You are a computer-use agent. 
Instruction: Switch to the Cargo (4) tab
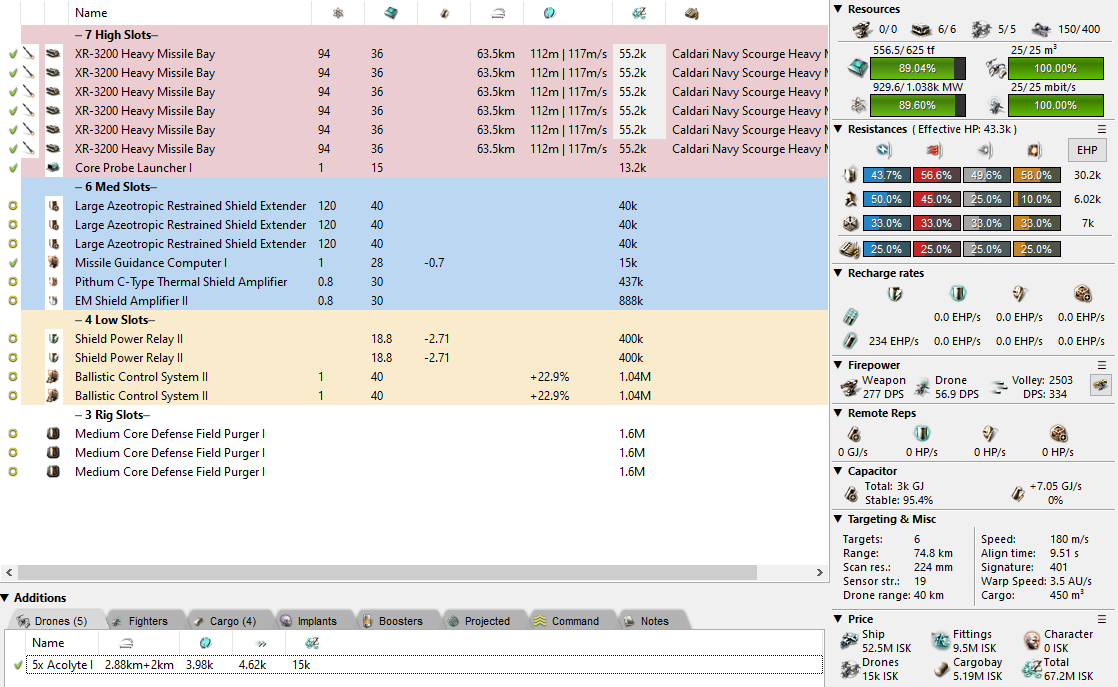coord(224,621)
